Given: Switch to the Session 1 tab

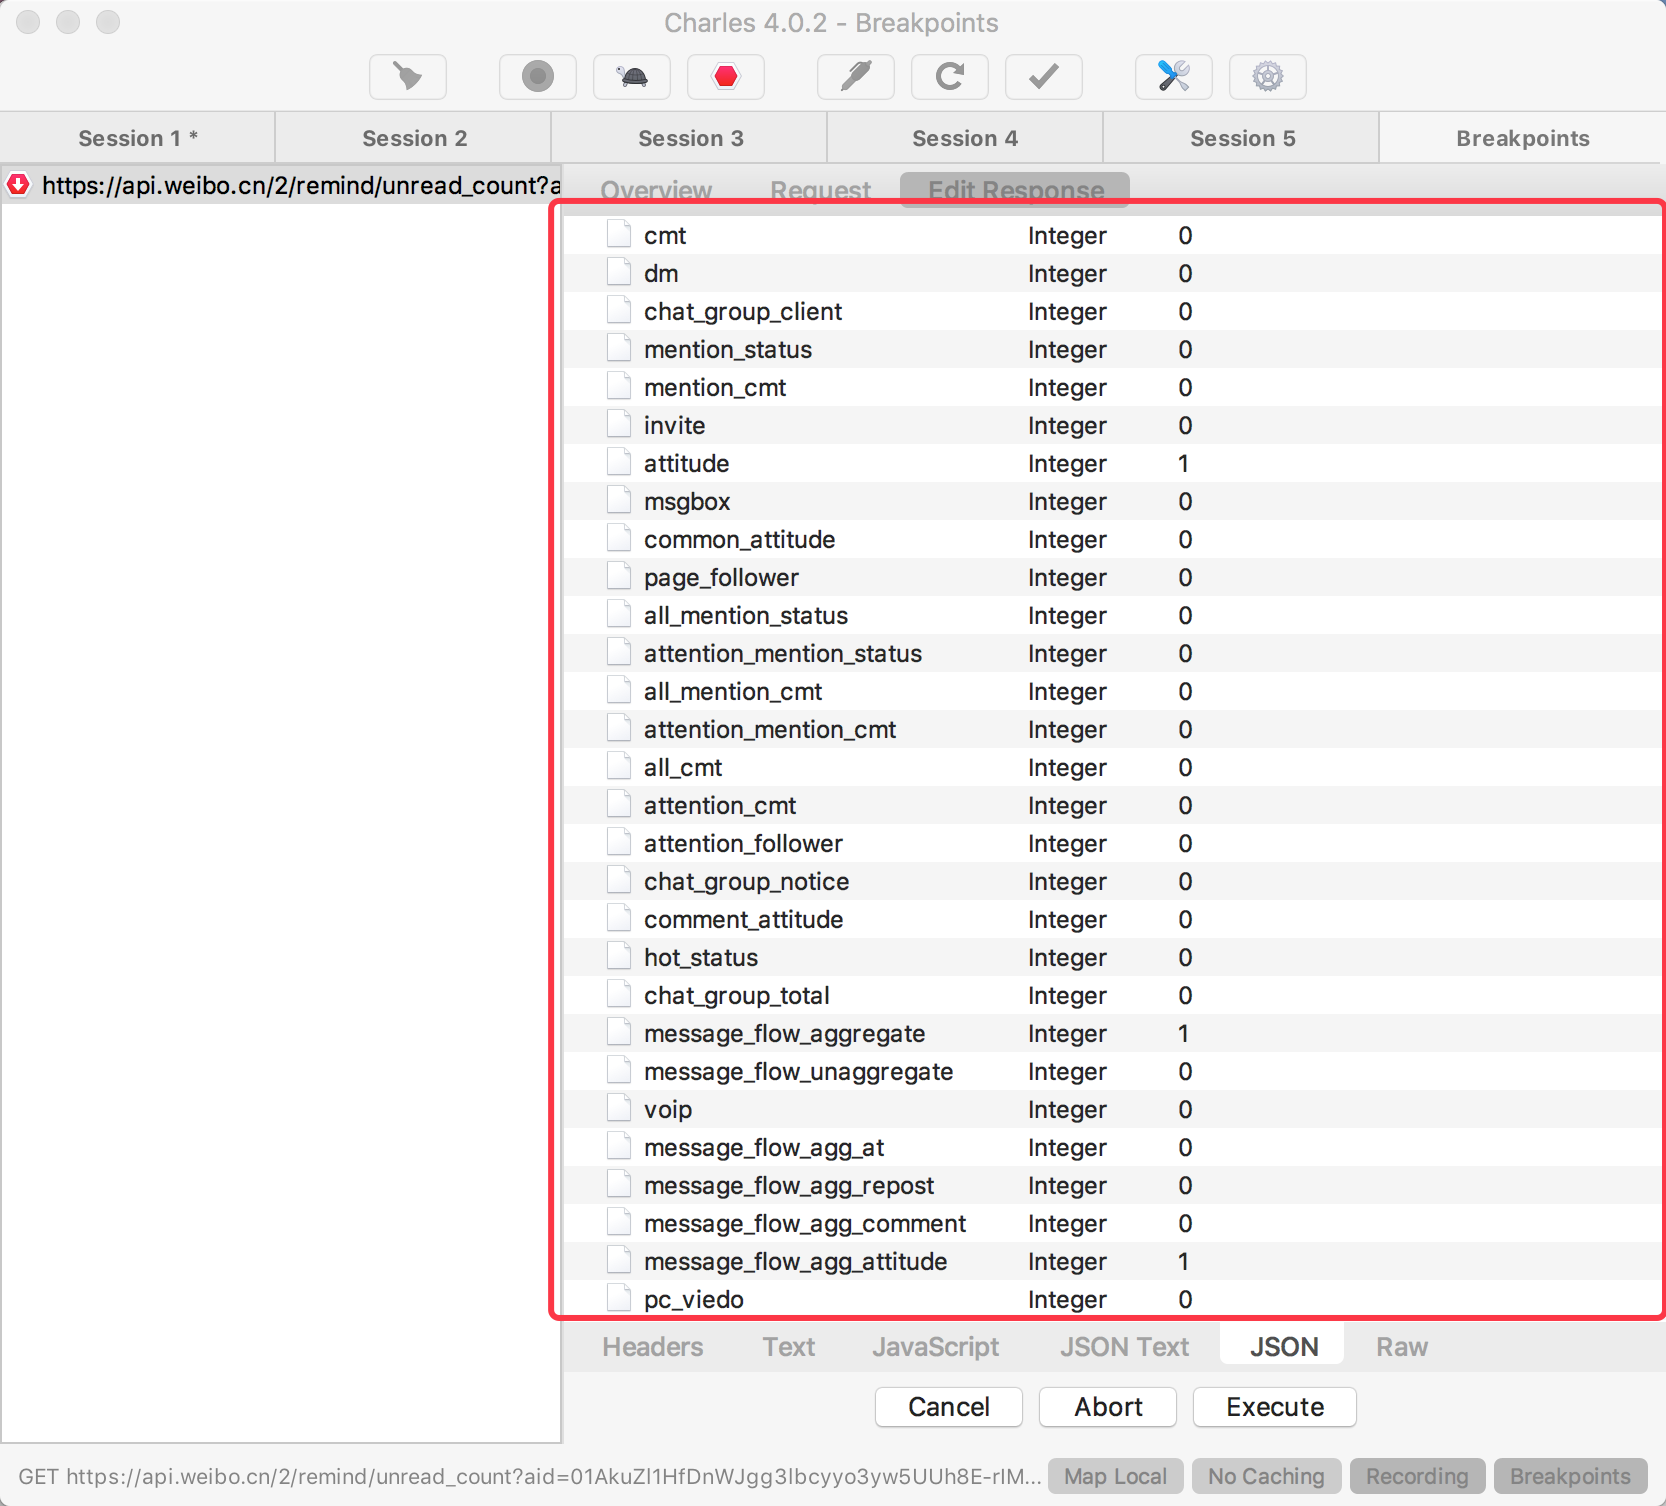Looking at the screenshot, I should coord(138,138).
